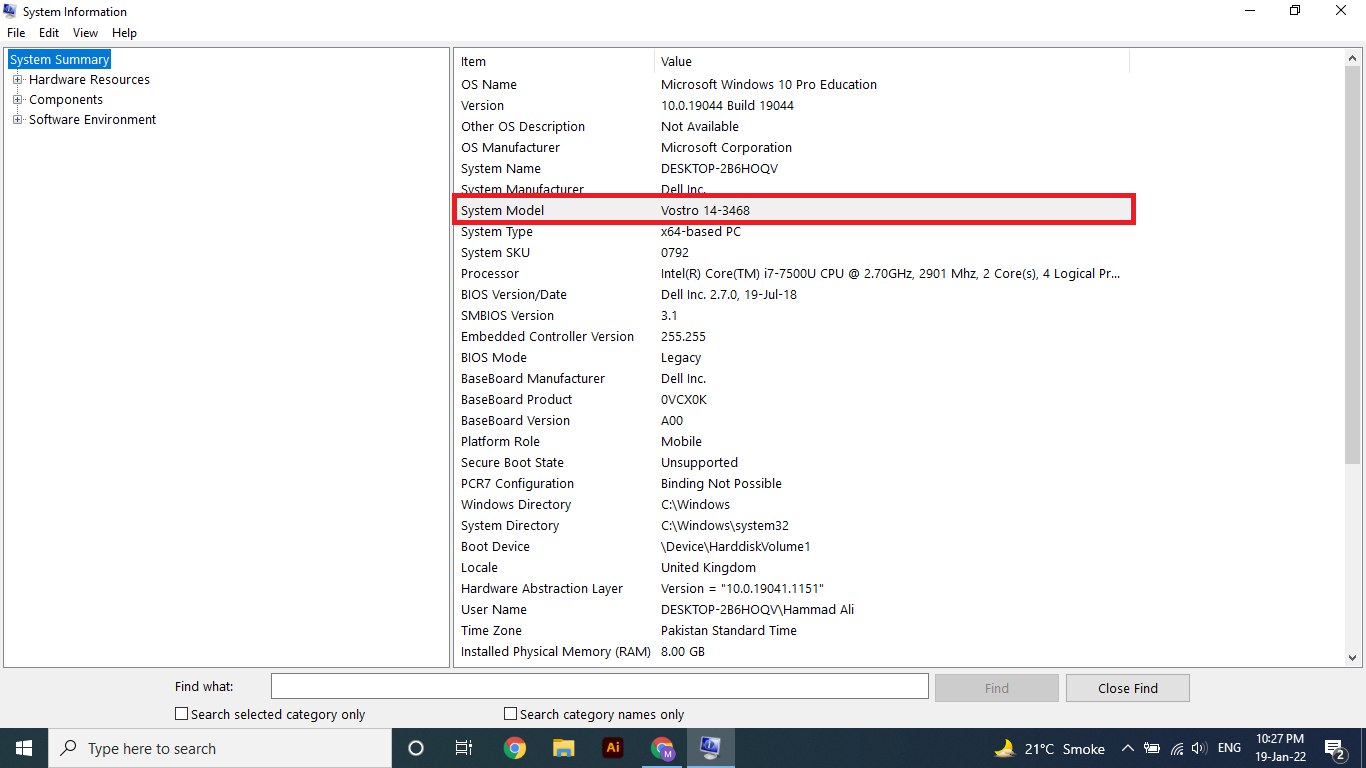Open Cortana circle icon on taskbar
The width and height of the screenshot is (1366, 768).
tap(416, 748)
